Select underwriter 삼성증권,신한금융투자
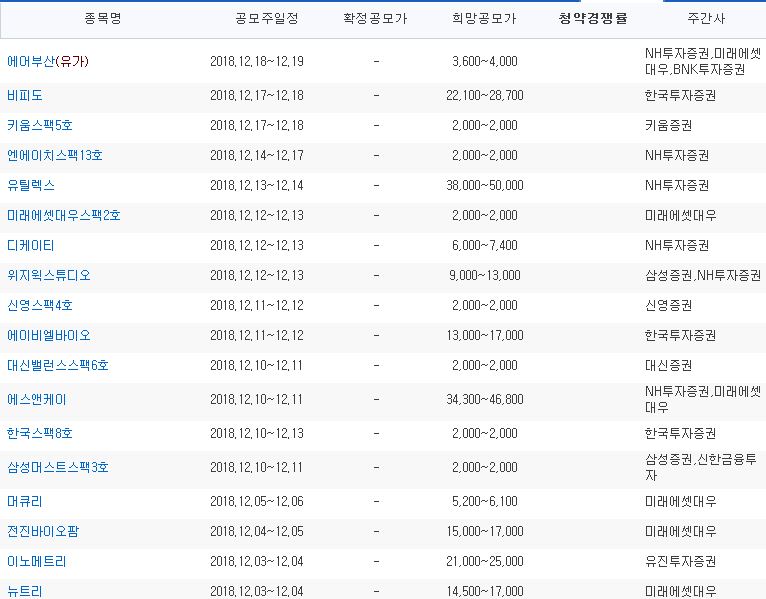Screen dimensions: 766x599 (x=701, y=467)
